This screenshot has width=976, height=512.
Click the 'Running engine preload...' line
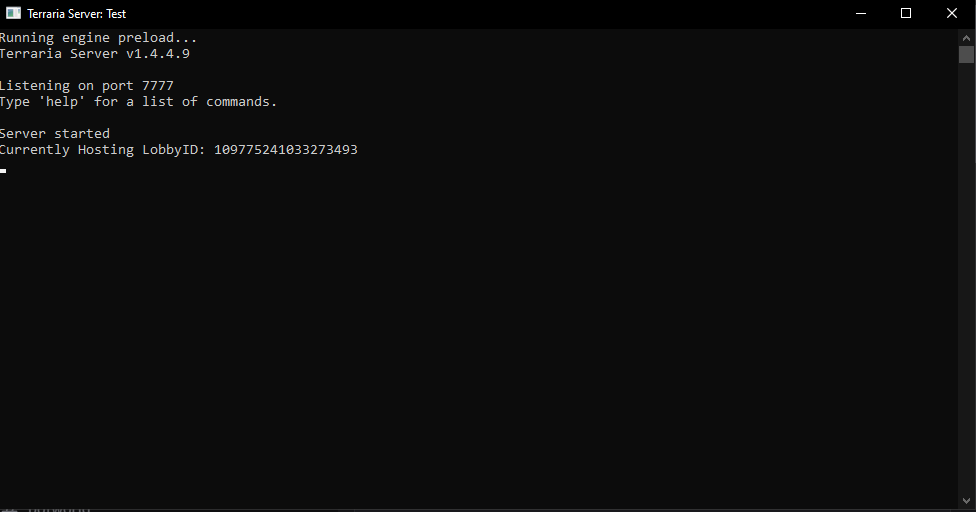pyautogui.click(x=98, y=38)
